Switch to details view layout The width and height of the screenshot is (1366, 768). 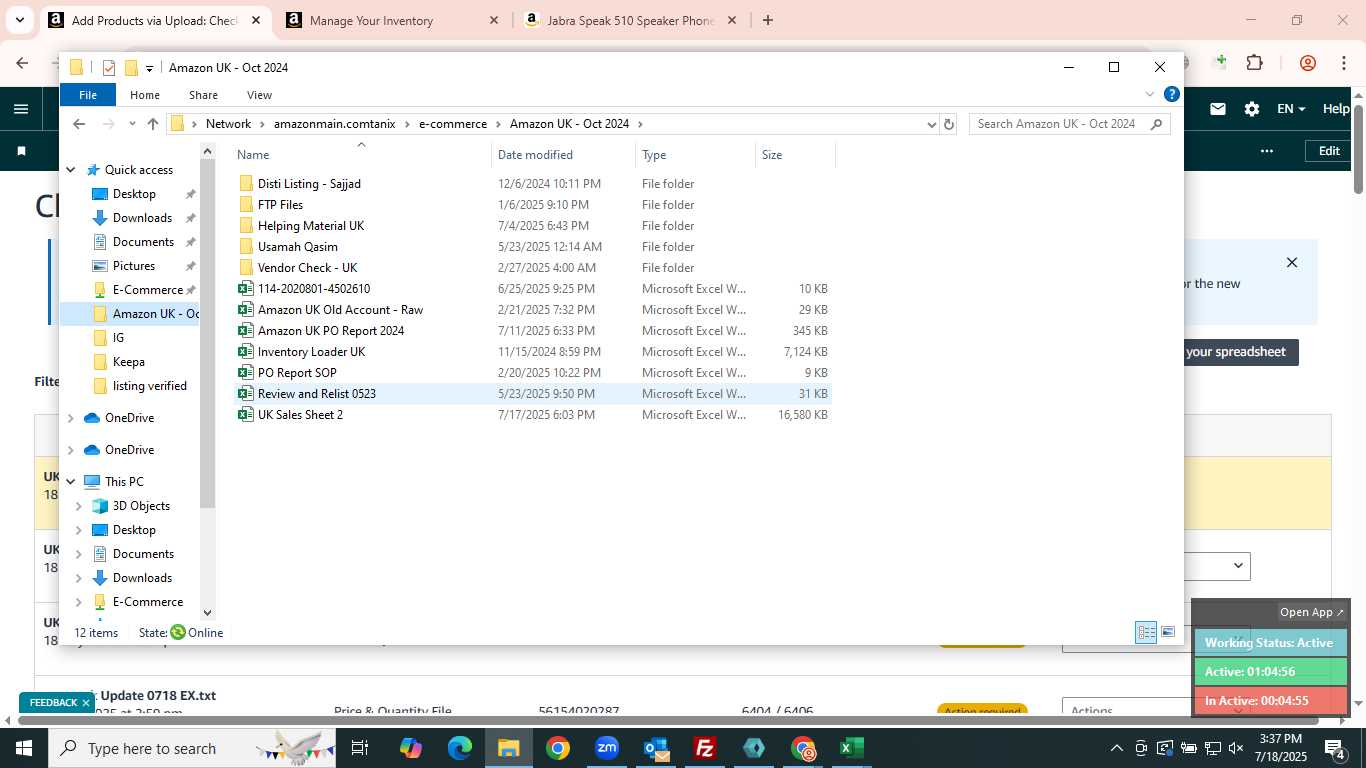1146,632
